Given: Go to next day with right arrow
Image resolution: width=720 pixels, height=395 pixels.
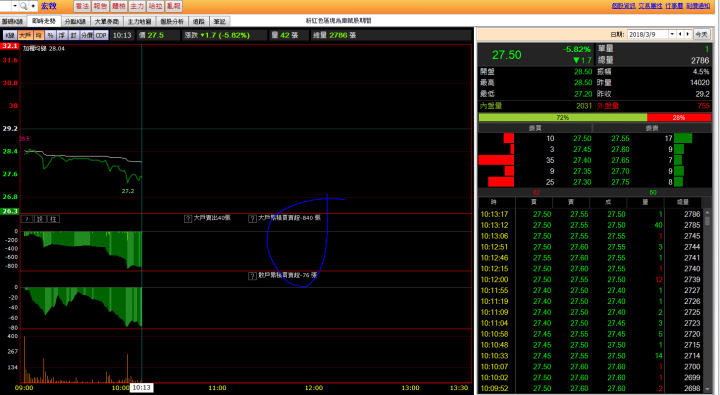Looking at the screenshot, I should click(688, 34).
